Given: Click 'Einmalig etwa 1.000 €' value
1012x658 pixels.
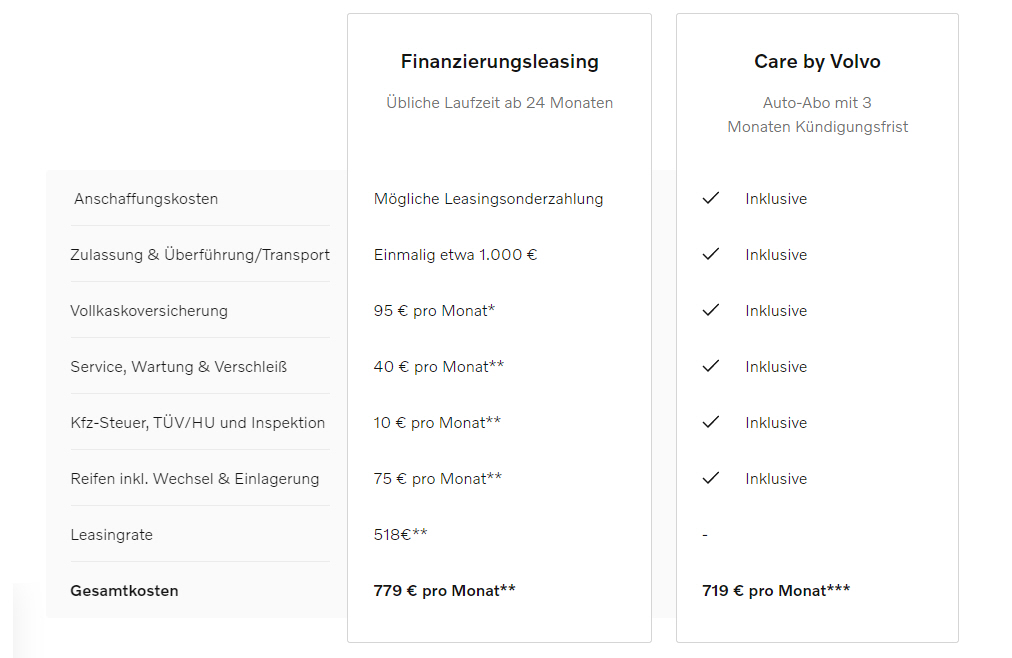Looking at the screenshot, I should (456, 255).
